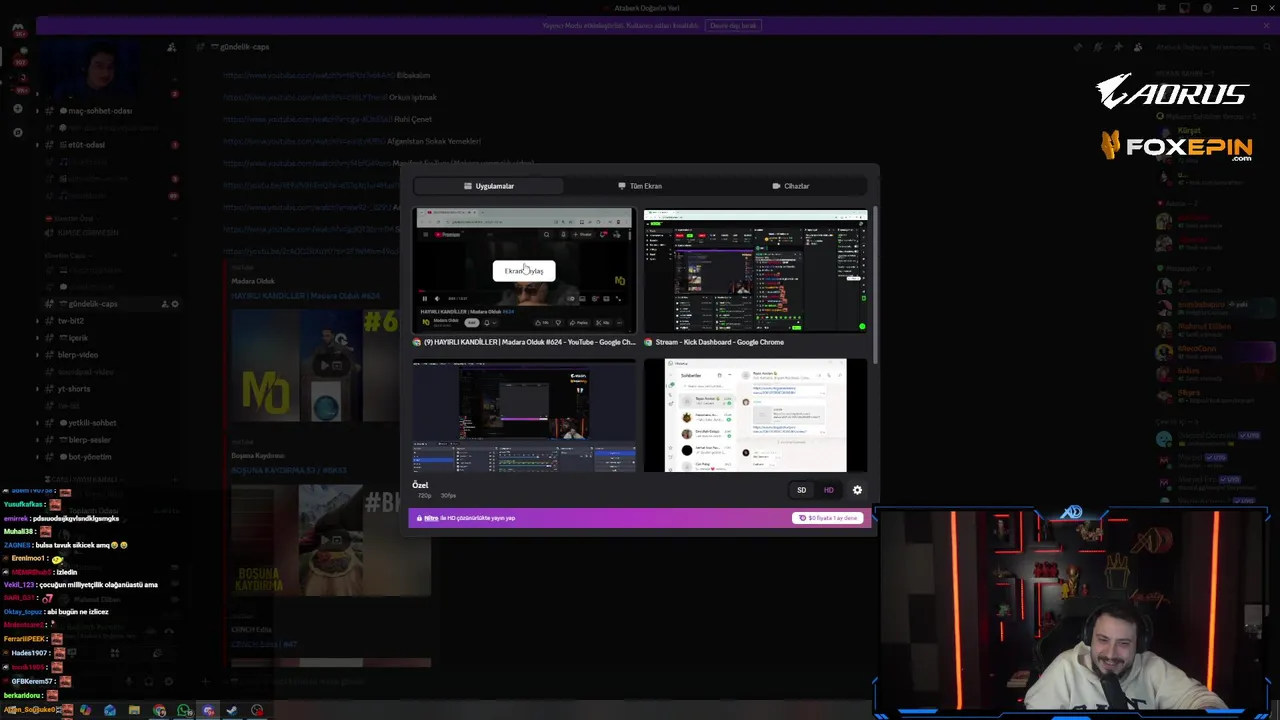The width and height of the screenshot is (1280, 720).
Task: Choose SD stream quality
Action: point(801,490)
